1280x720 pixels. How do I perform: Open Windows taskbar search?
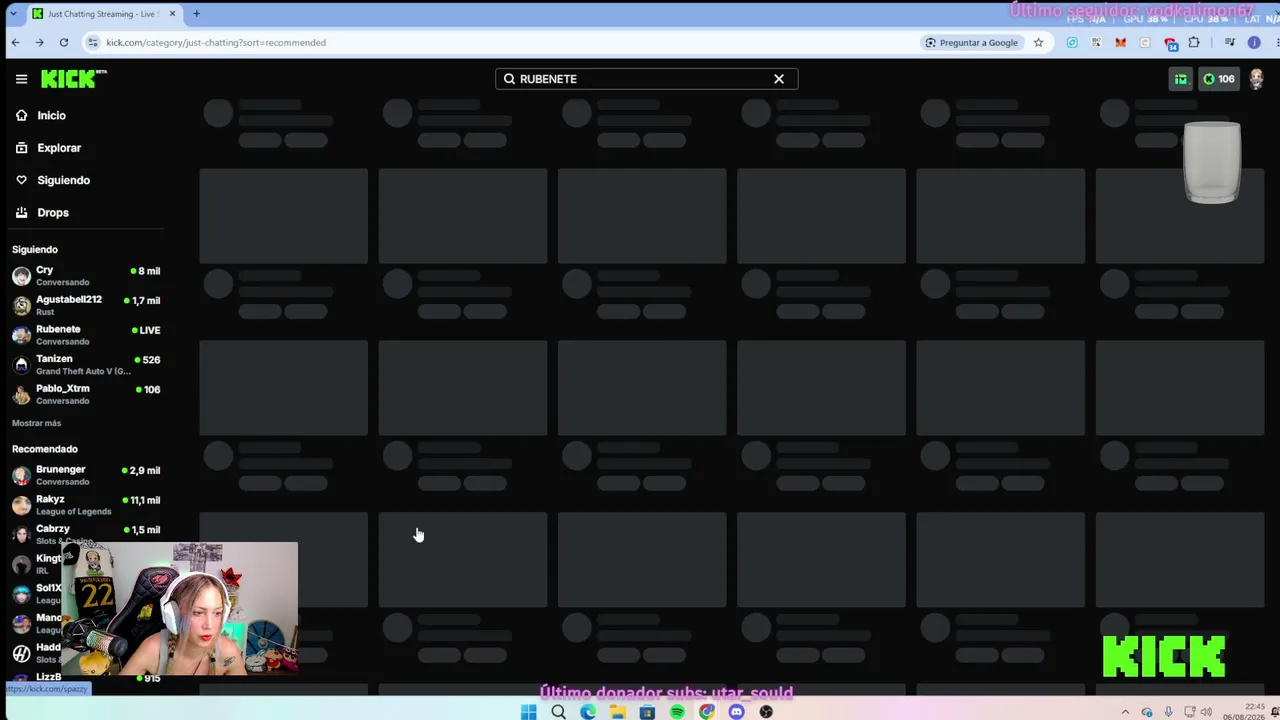(x=558, y=712)
